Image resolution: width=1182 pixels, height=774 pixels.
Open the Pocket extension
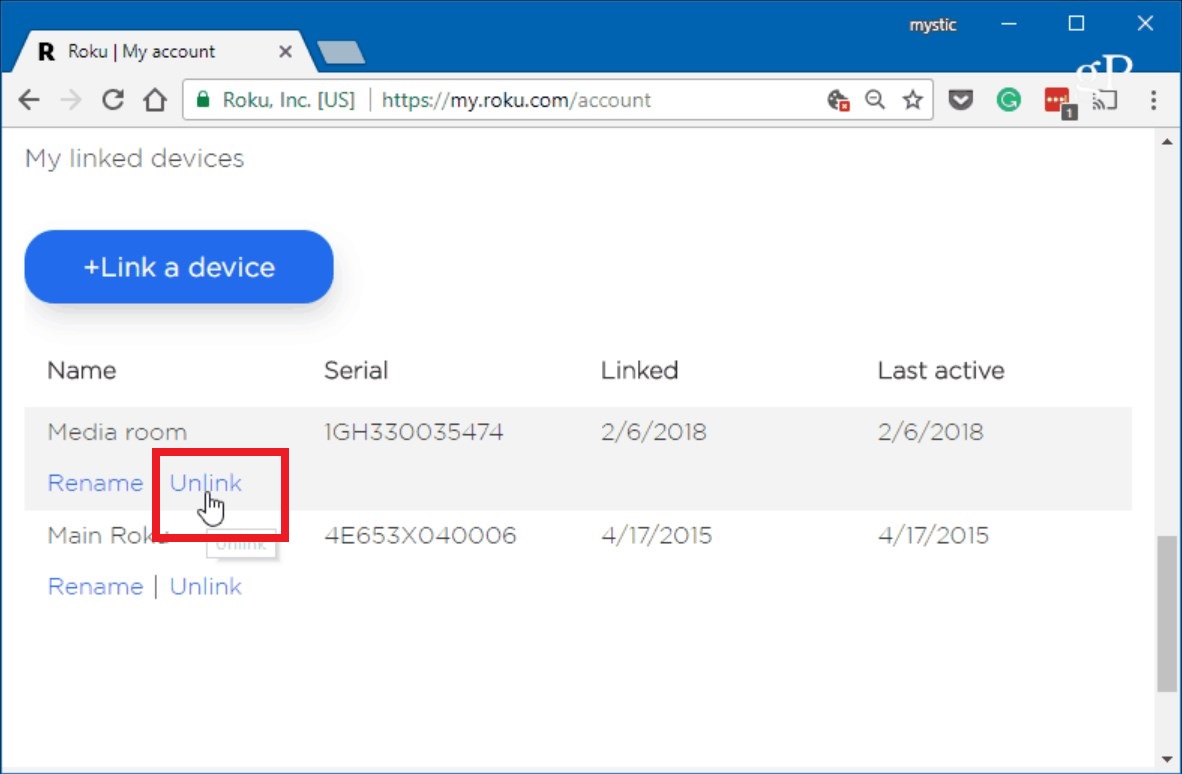pyautogui.click(x=961, y=100)
